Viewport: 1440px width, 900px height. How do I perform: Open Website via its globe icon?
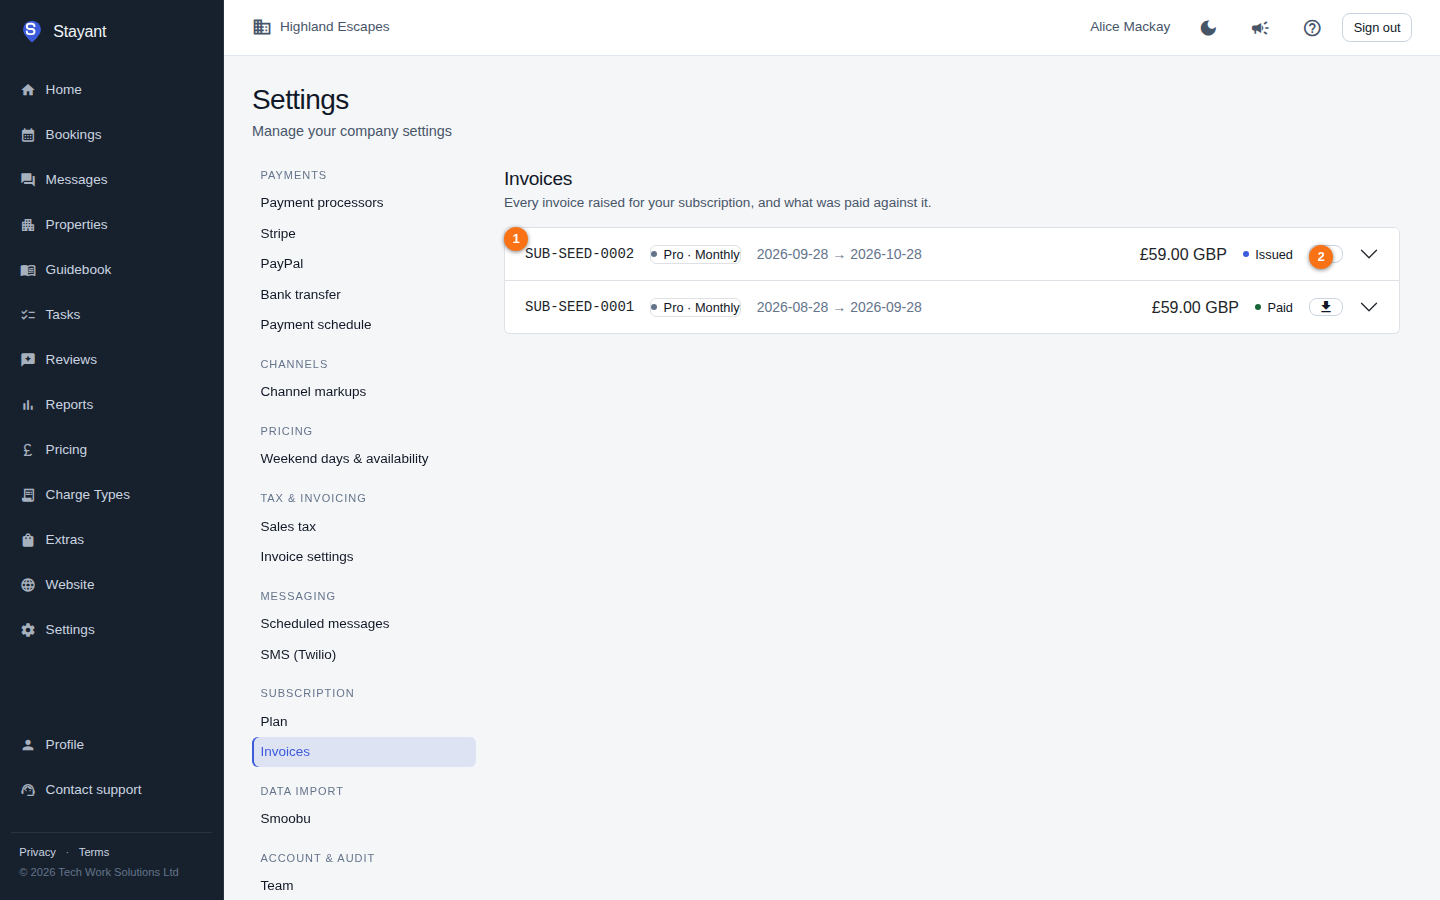pos(28,585)
